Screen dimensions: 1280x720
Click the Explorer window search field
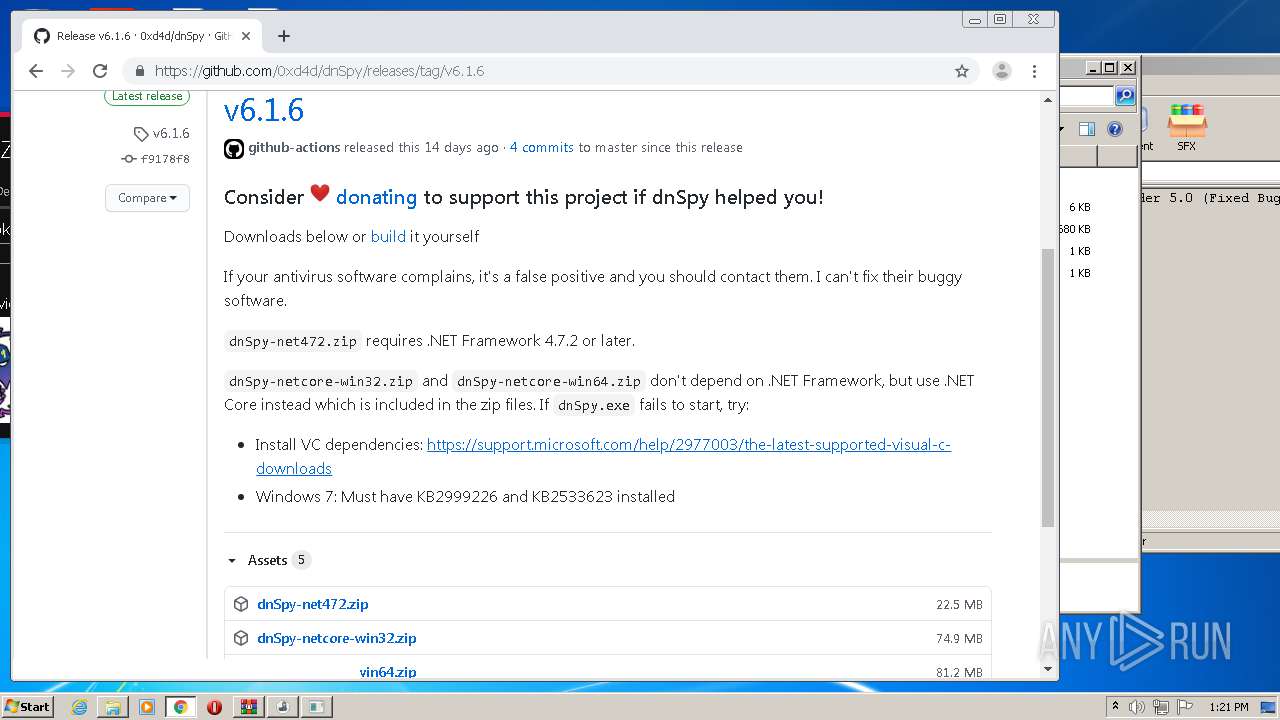1087,96
